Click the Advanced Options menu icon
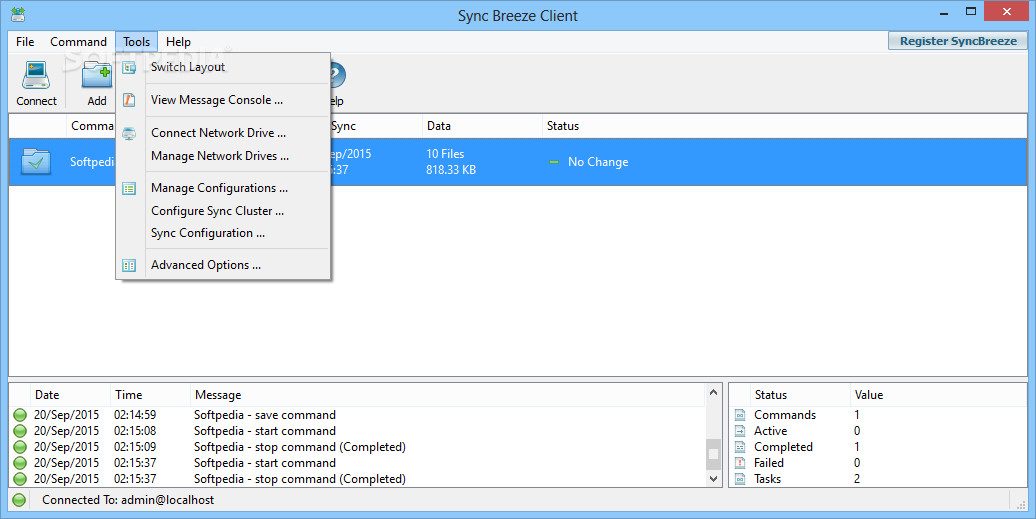This screenshot has height=519, width=1036. [x=129, y=265]
